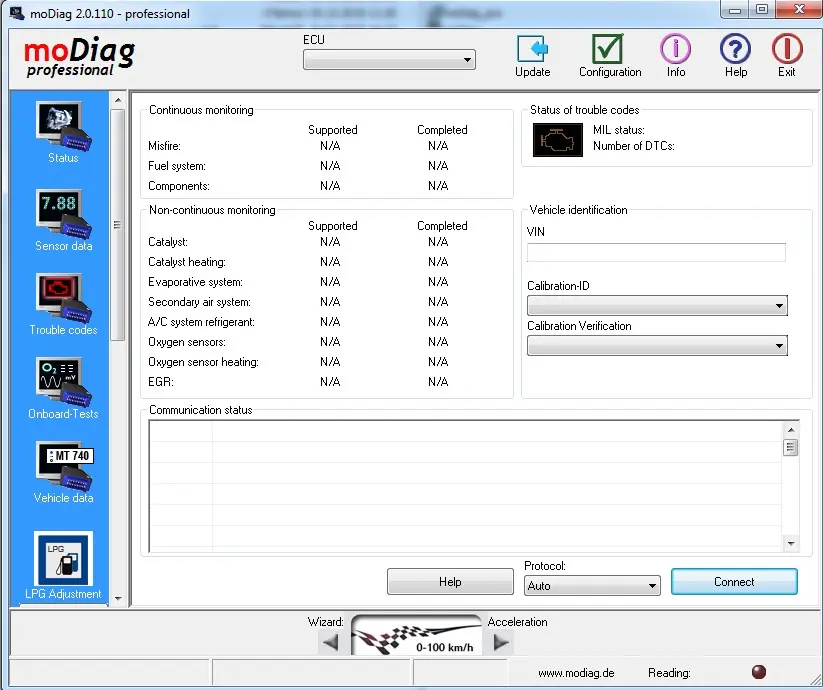Click the Reading status indicator light
The height and width of the screenshot is (690, 823).
tap(758, 672)
